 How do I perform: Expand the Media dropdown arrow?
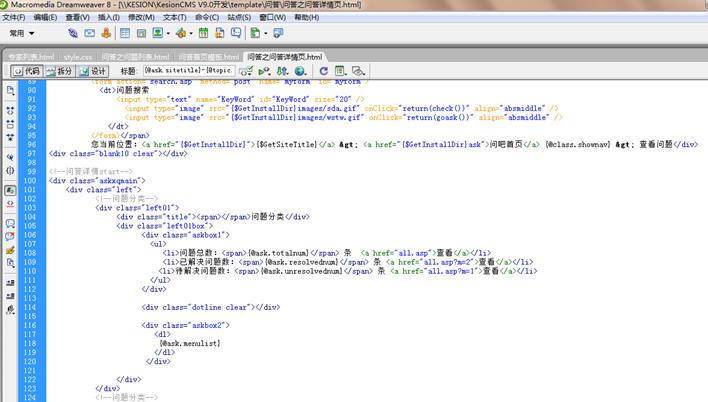(x=191, y=33)
